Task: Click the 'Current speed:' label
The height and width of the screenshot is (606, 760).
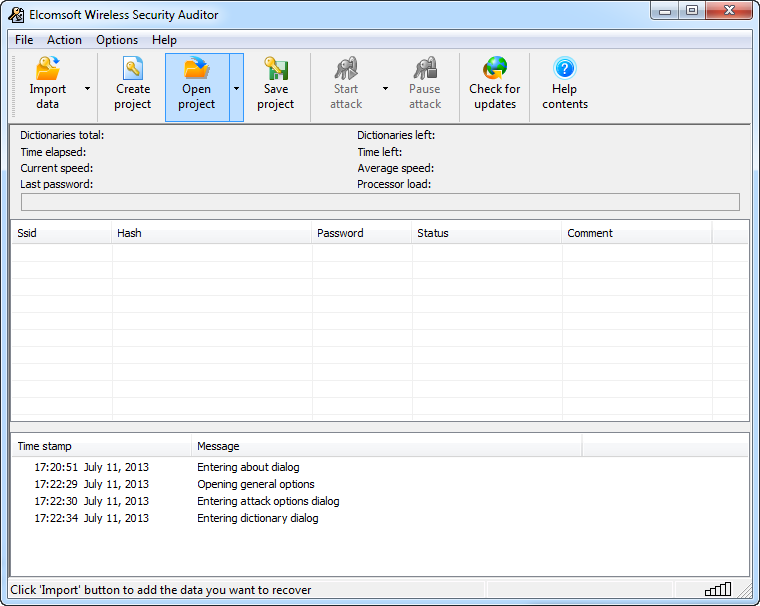Action: click(57, 168)
